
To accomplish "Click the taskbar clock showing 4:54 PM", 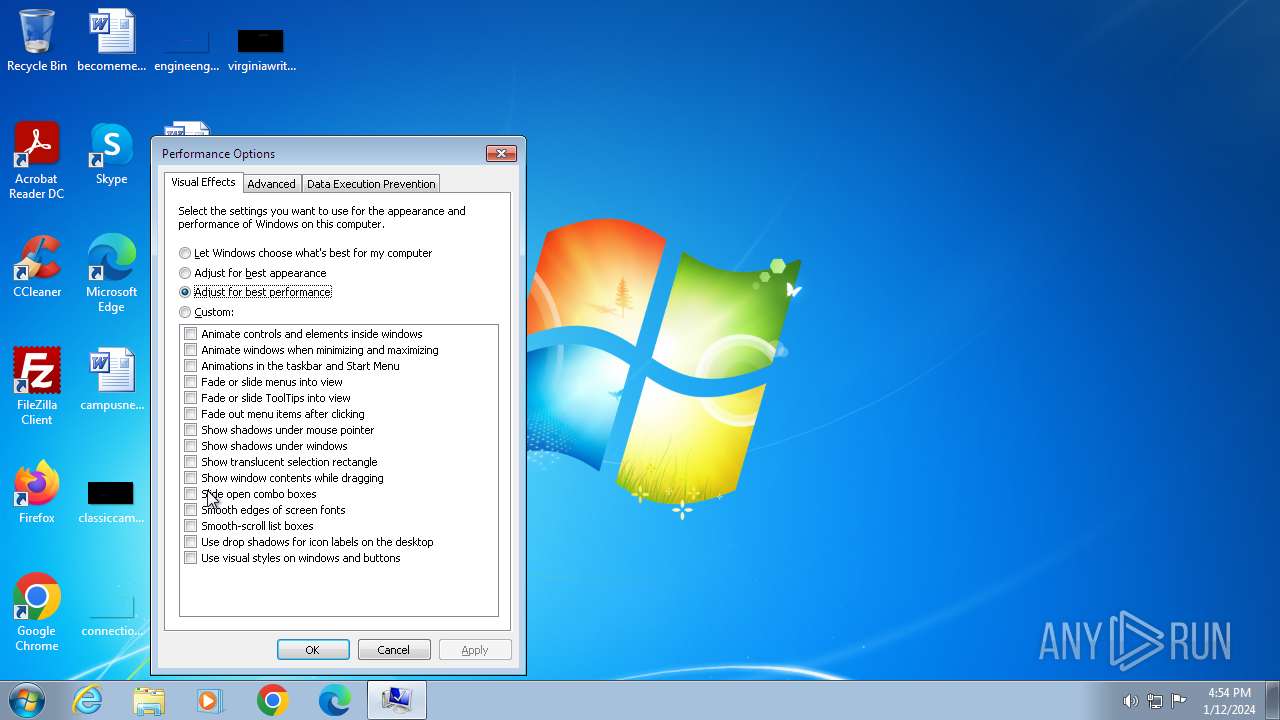I will (1229, 701).
